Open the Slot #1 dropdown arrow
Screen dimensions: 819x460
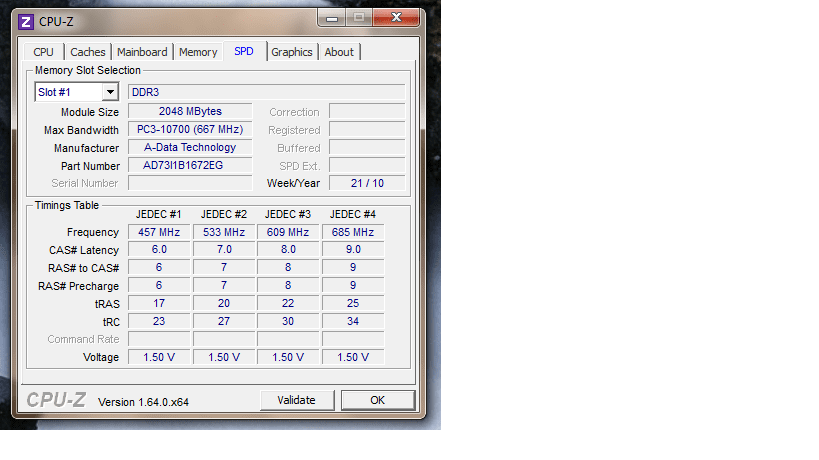click(110, 92)
